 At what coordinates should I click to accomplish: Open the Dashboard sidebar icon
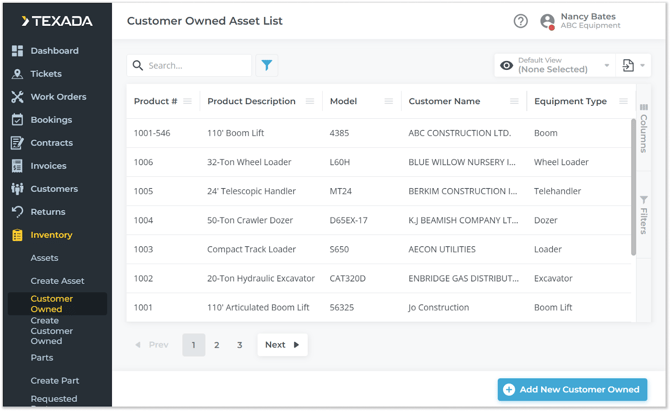(17, 51)
